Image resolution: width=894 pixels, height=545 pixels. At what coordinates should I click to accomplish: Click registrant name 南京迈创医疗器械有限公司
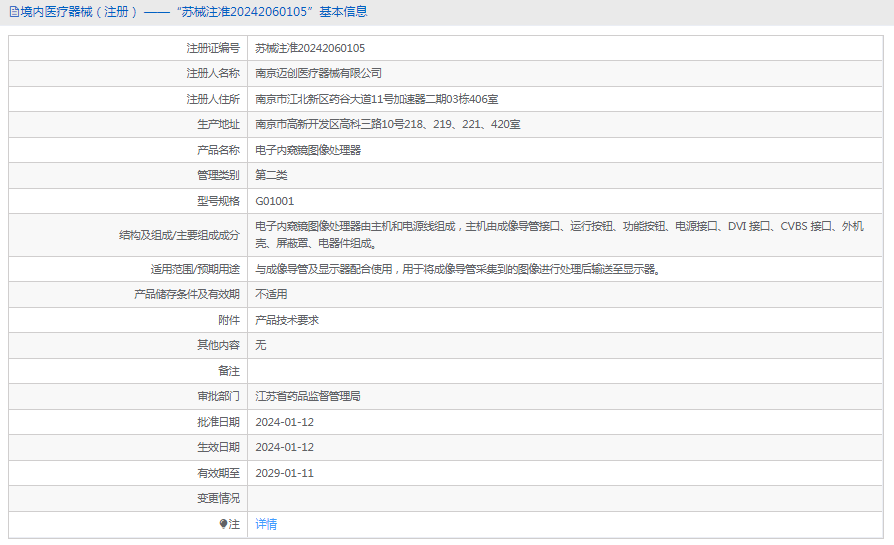[318, 74]
